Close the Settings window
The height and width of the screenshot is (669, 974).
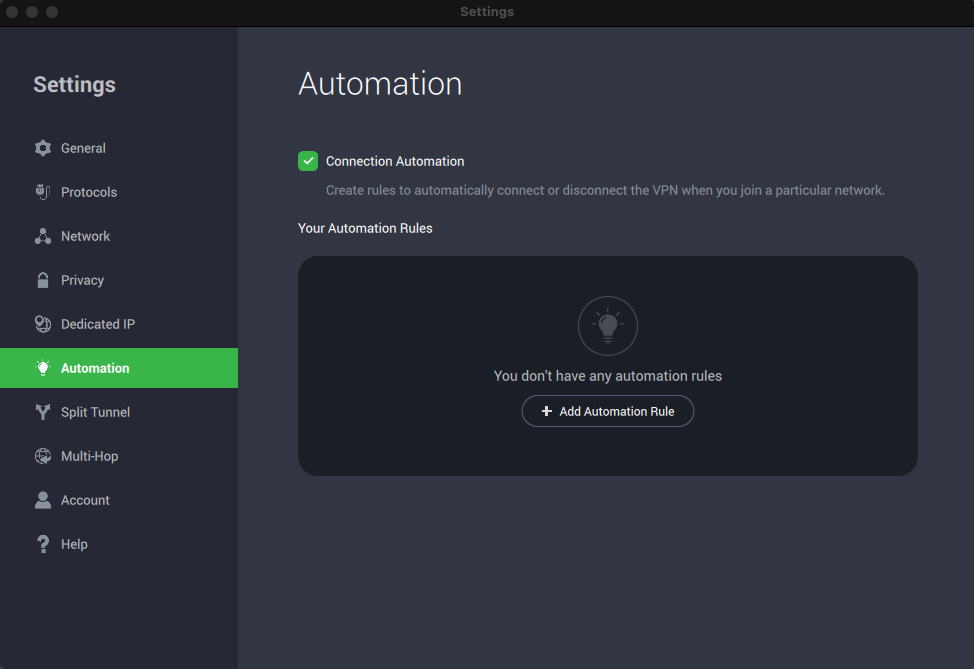(13, 12)
